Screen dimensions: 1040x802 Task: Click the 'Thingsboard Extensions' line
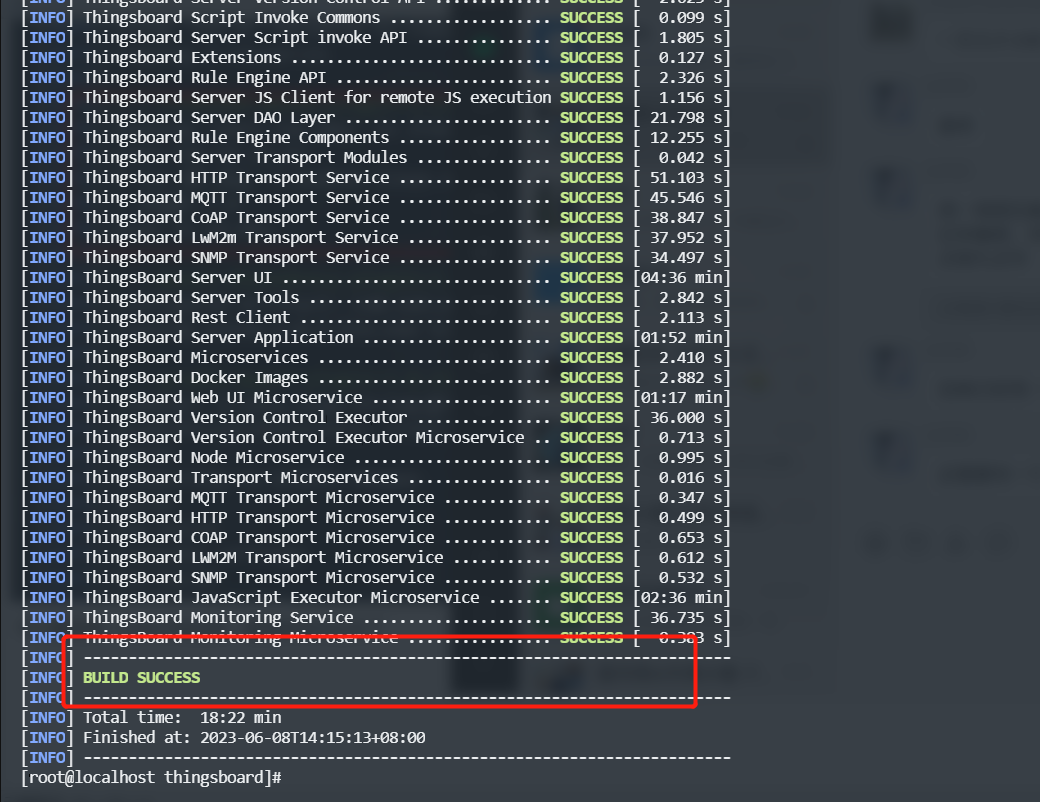375,58
